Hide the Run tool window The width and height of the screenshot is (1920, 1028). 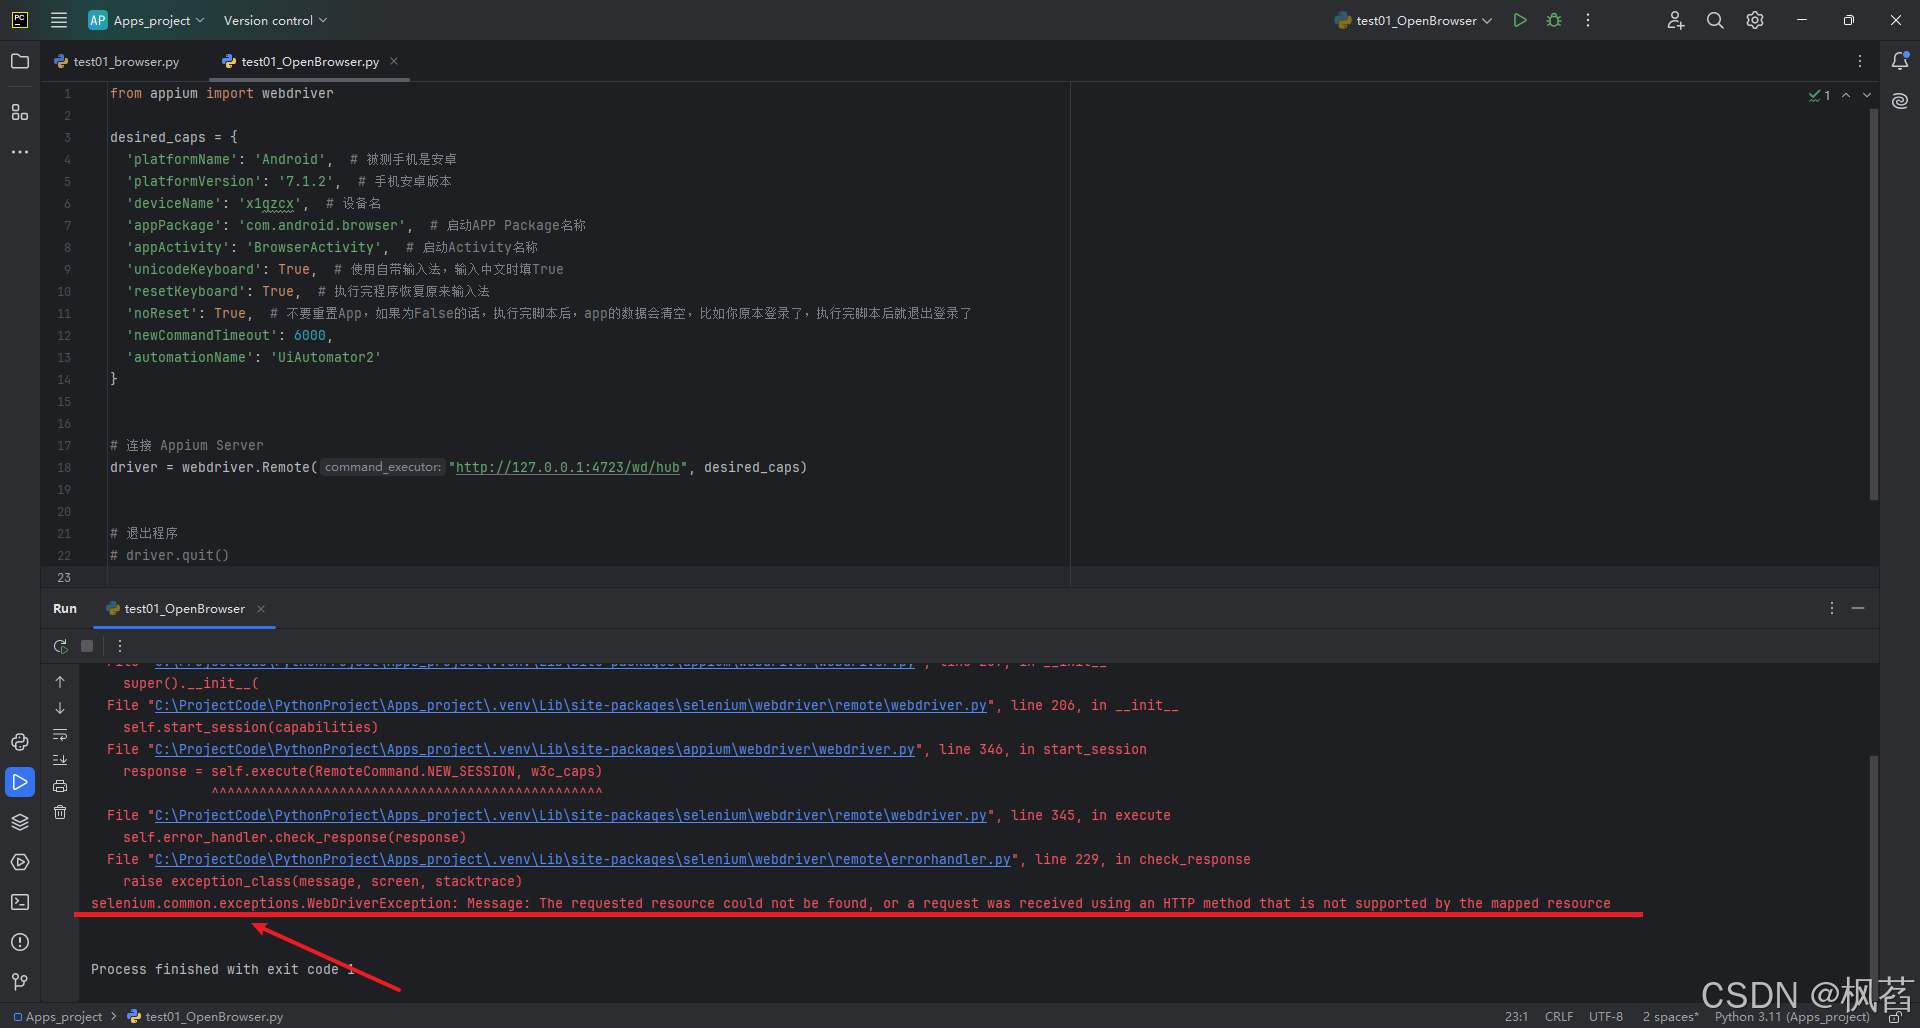click(x=1858, y=608)
